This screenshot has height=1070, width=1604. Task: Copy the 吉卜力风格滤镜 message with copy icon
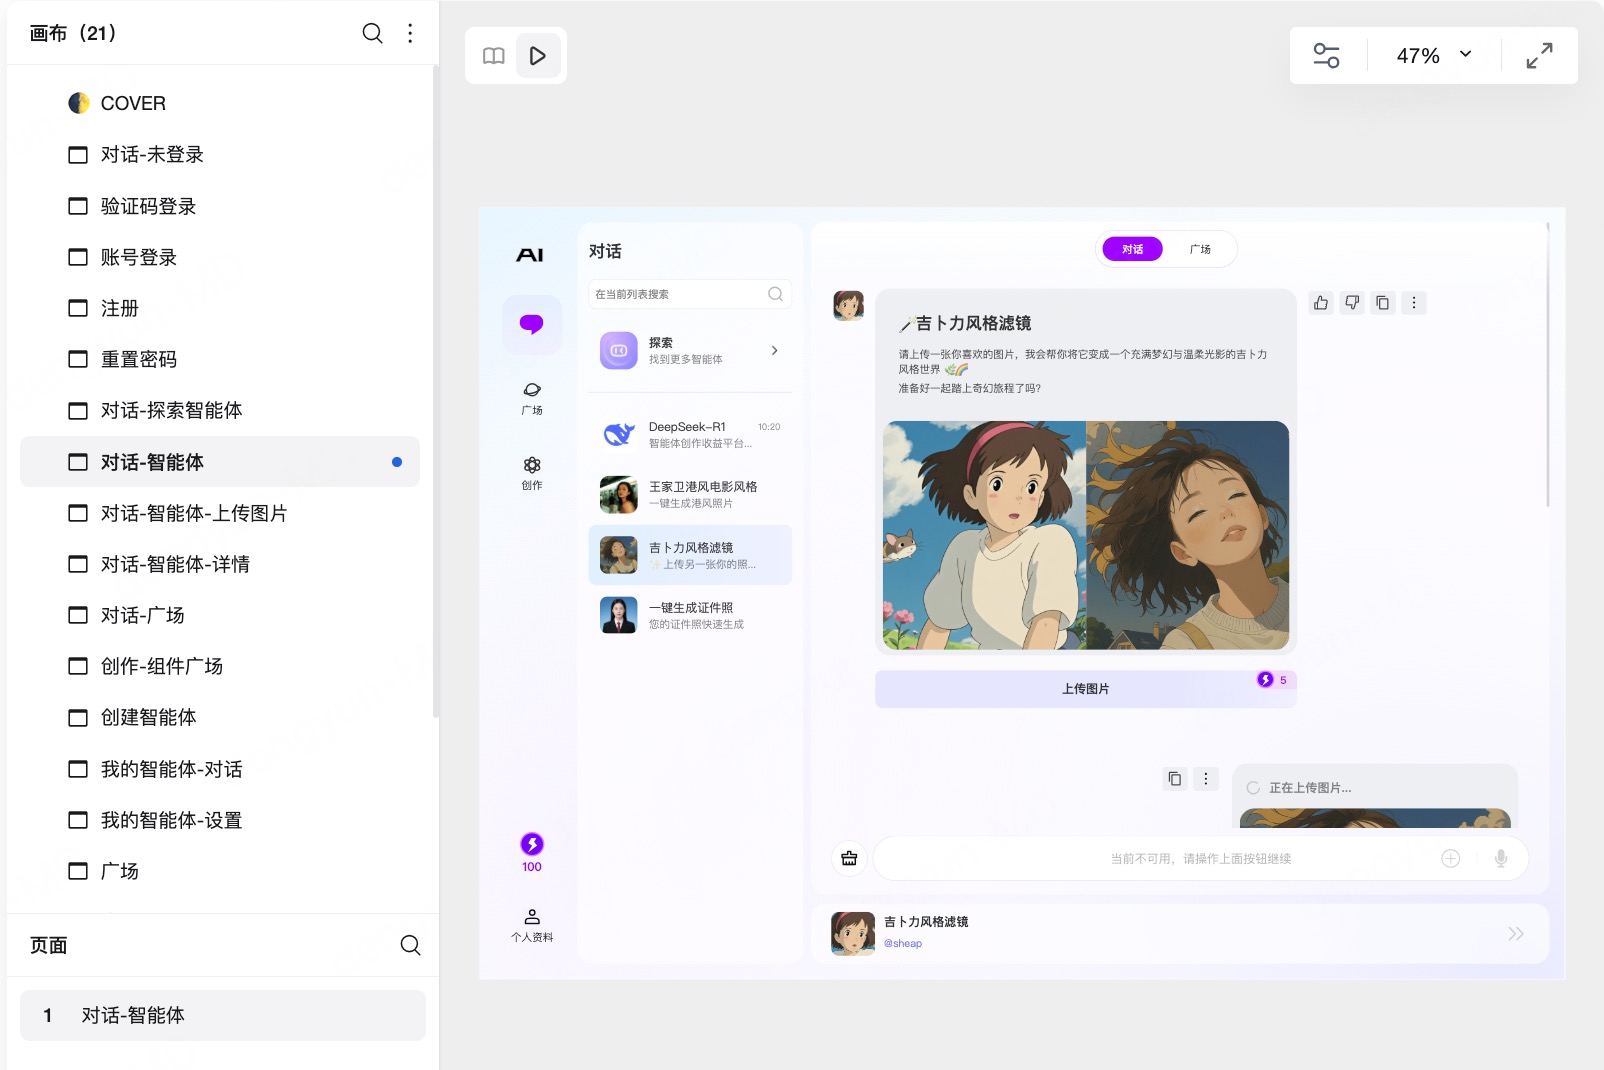coord(1382,302)
